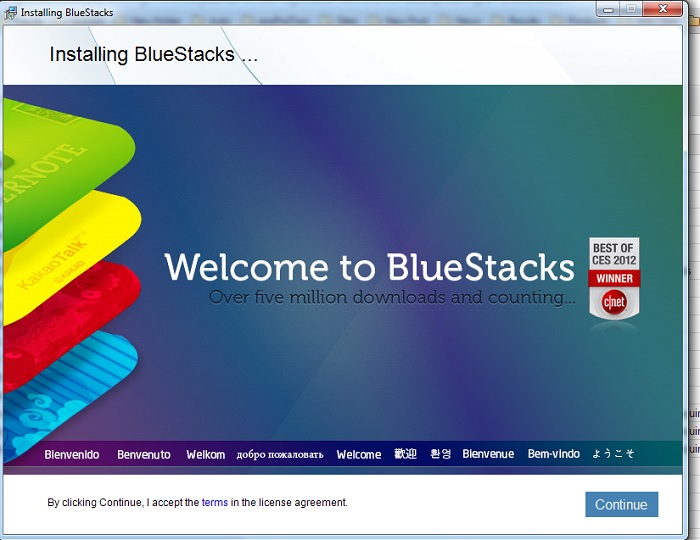Minimize the Installing BlueStacks window
Viewport: 700px width, 540px height.
(608, 9)
